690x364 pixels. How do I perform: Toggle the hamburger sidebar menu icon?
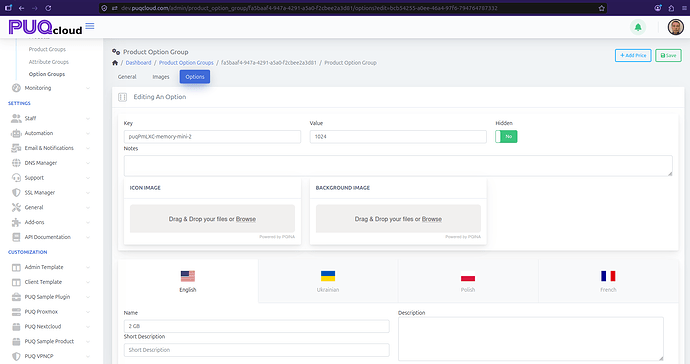click(90, 26)
